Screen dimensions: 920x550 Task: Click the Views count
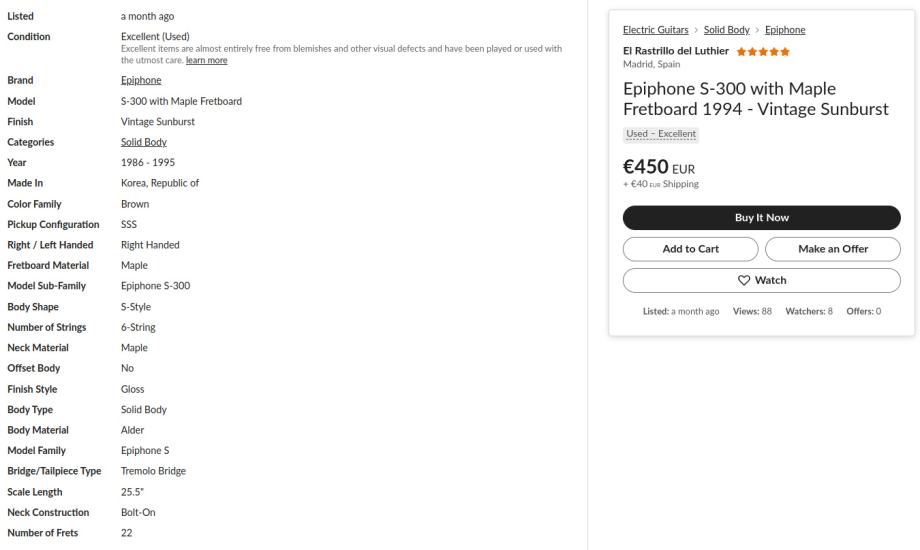tap(752, 311)
